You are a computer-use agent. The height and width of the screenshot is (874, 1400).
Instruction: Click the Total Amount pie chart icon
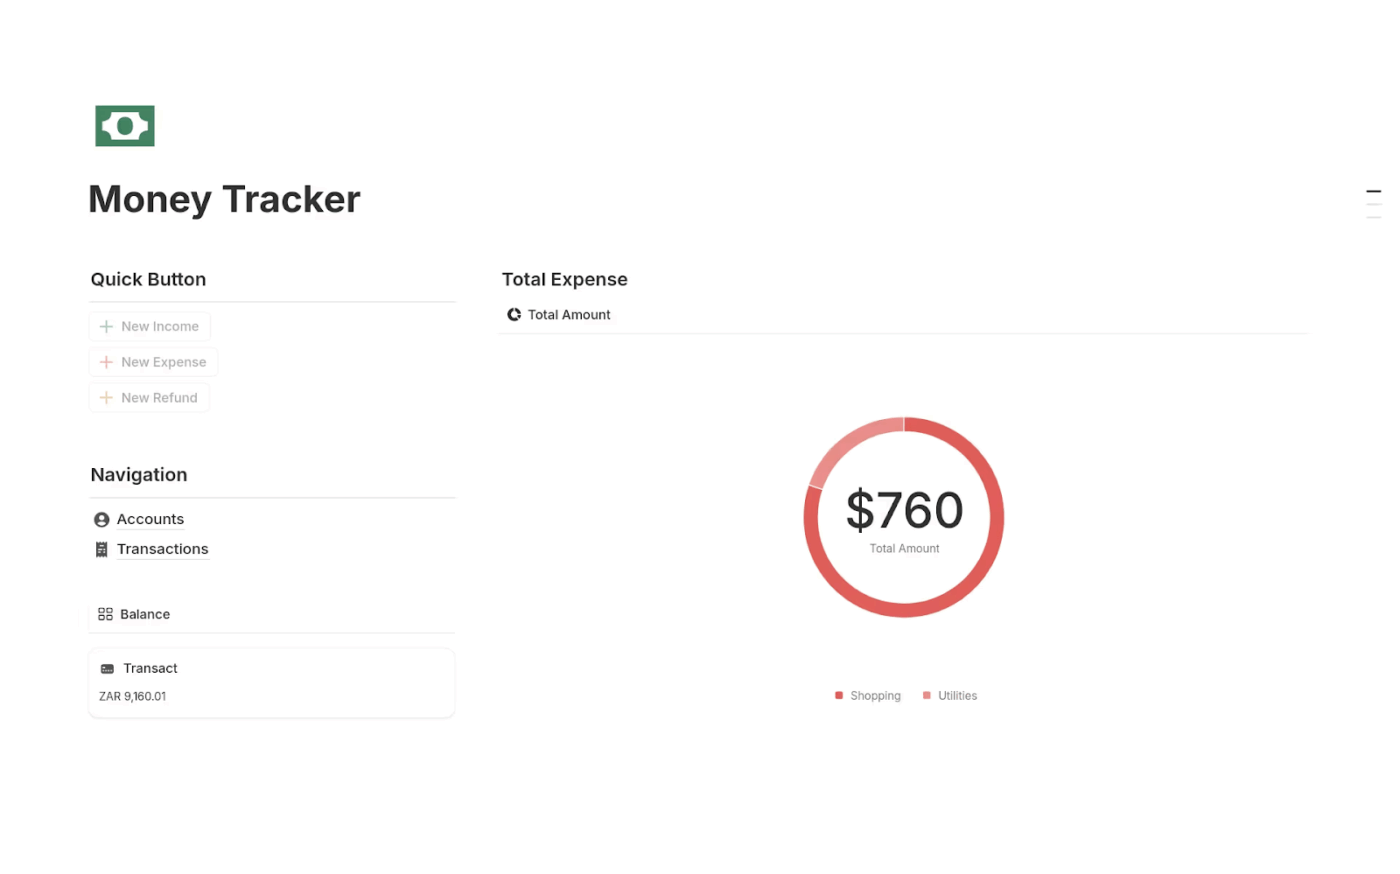pos(513,314)
